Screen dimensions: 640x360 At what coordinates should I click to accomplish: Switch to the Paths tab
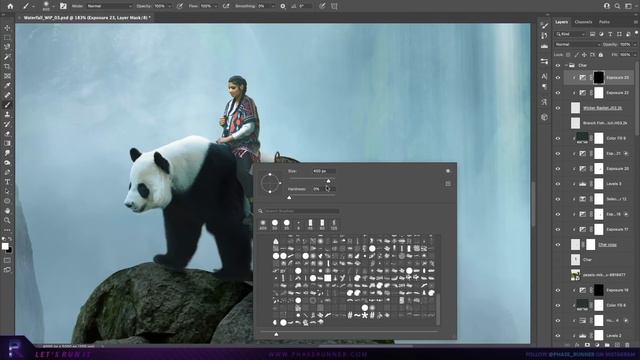coord(604,22)
